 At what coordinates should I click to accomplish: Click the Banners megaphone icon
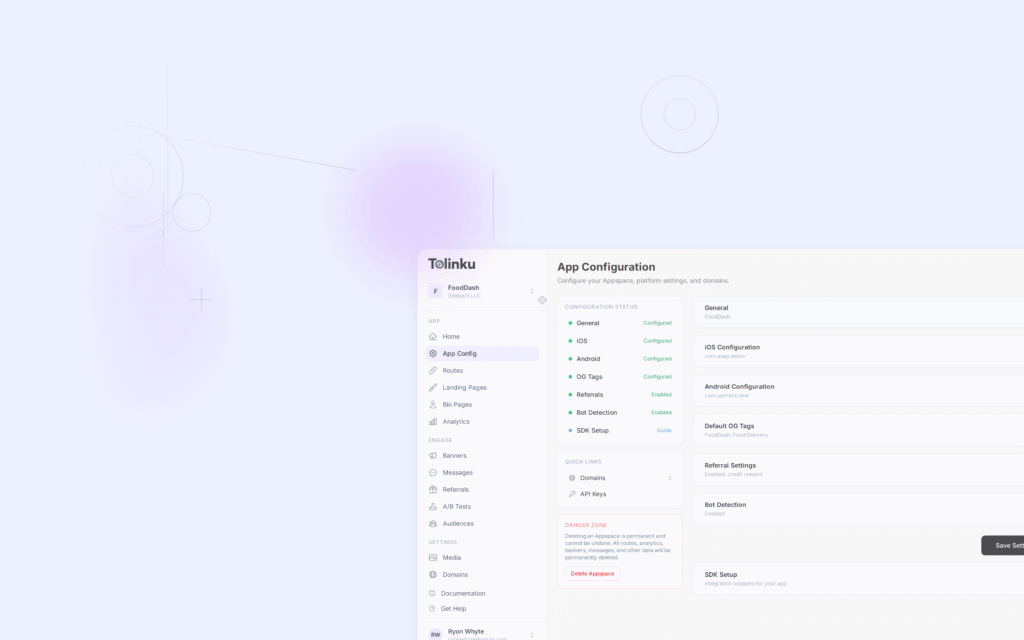pyautogui.click(x=432, y=455)
